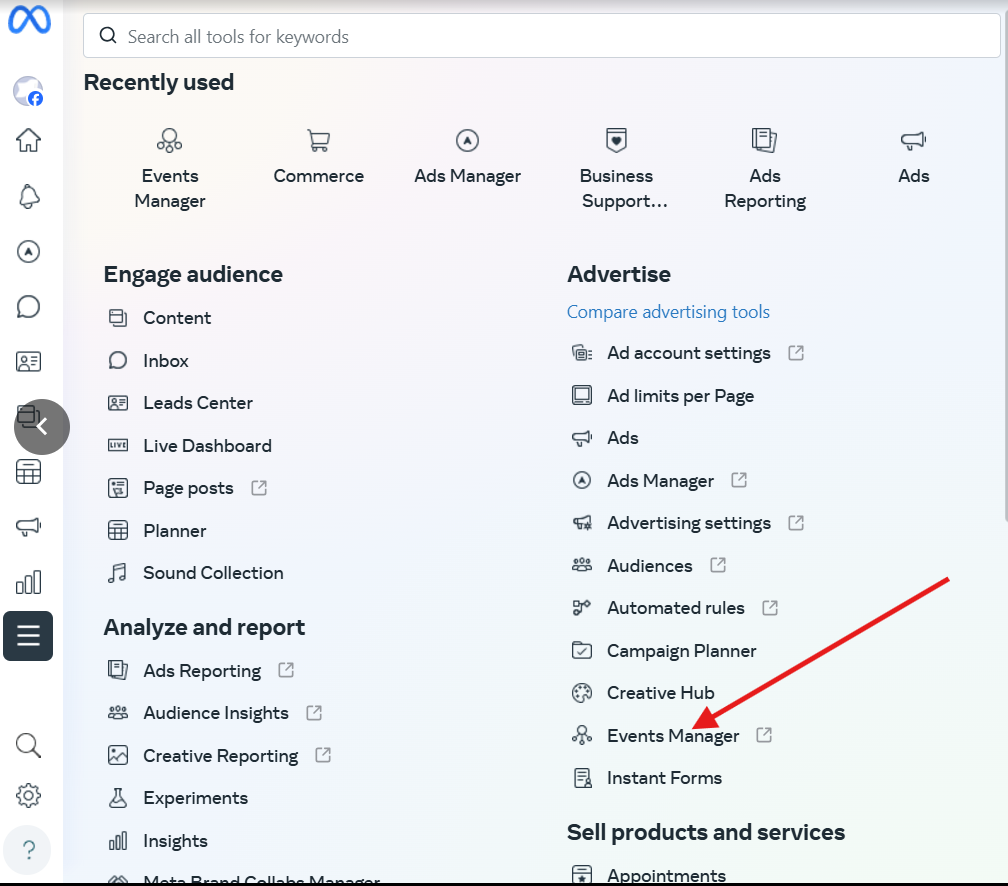Open the Notifications bell icon
The height and width of the screenshot is (886, 1008).
28,196
